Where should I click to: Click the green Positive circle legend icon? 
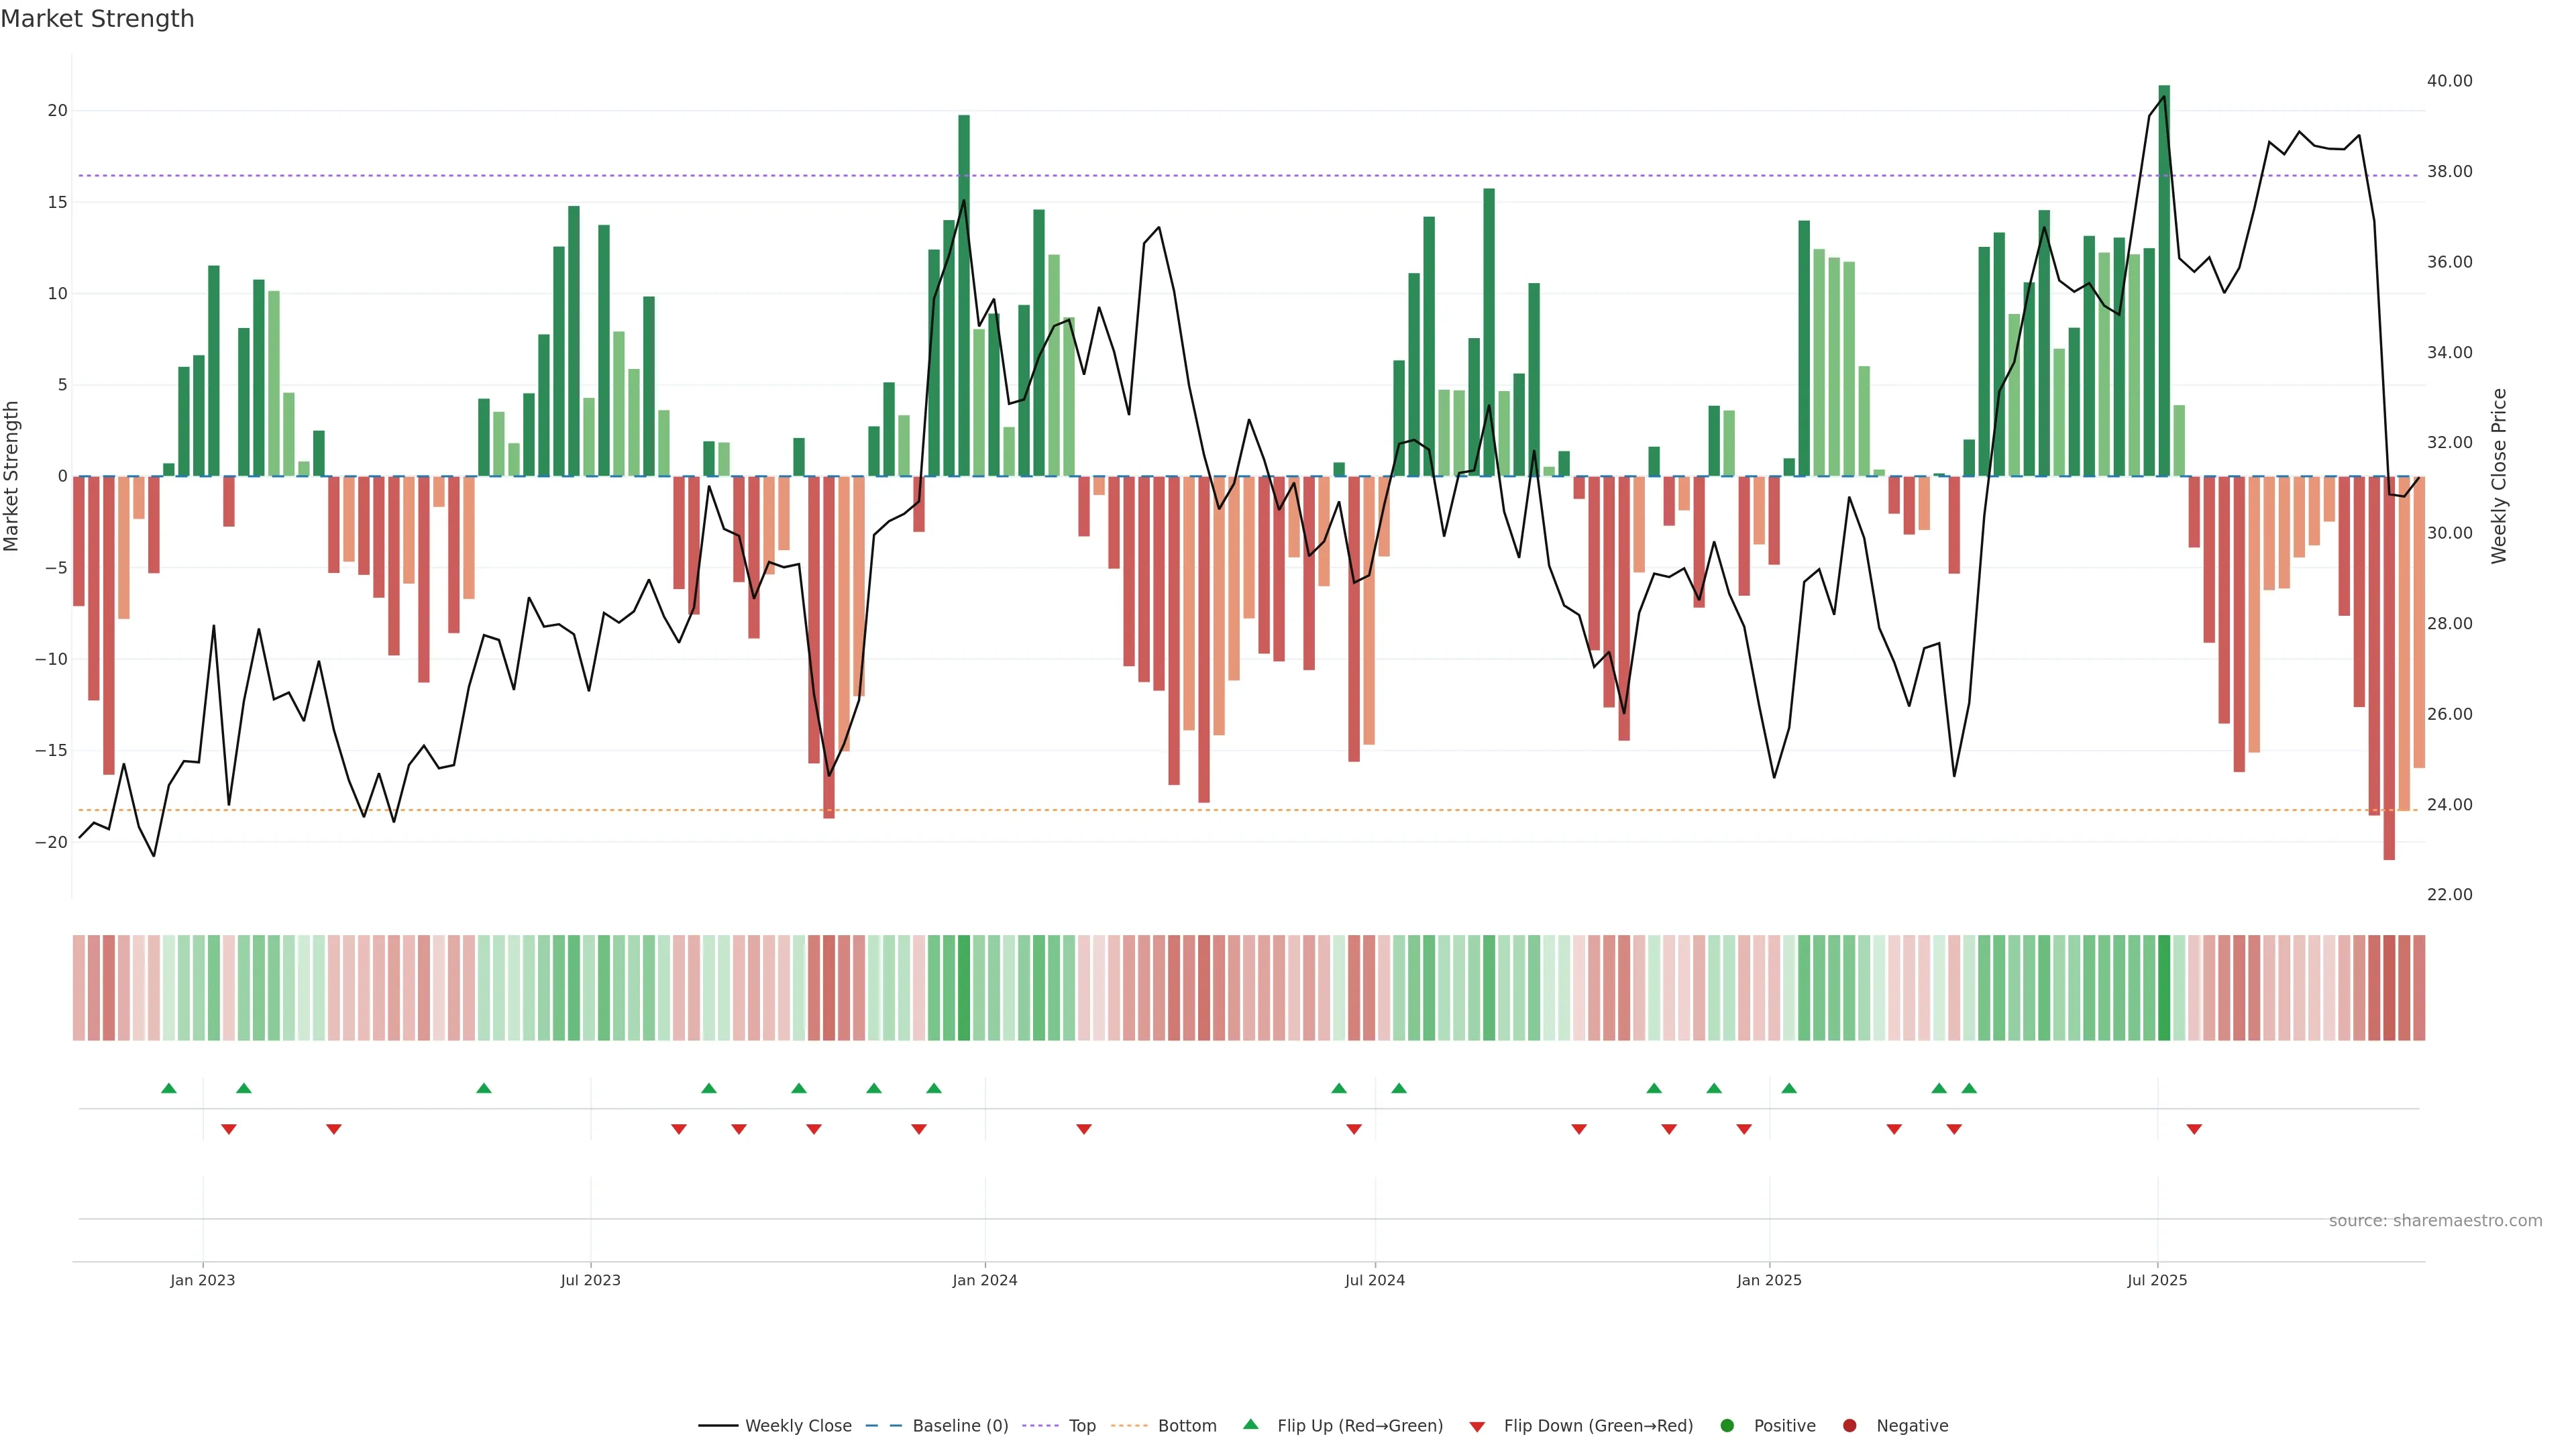1727,1426
